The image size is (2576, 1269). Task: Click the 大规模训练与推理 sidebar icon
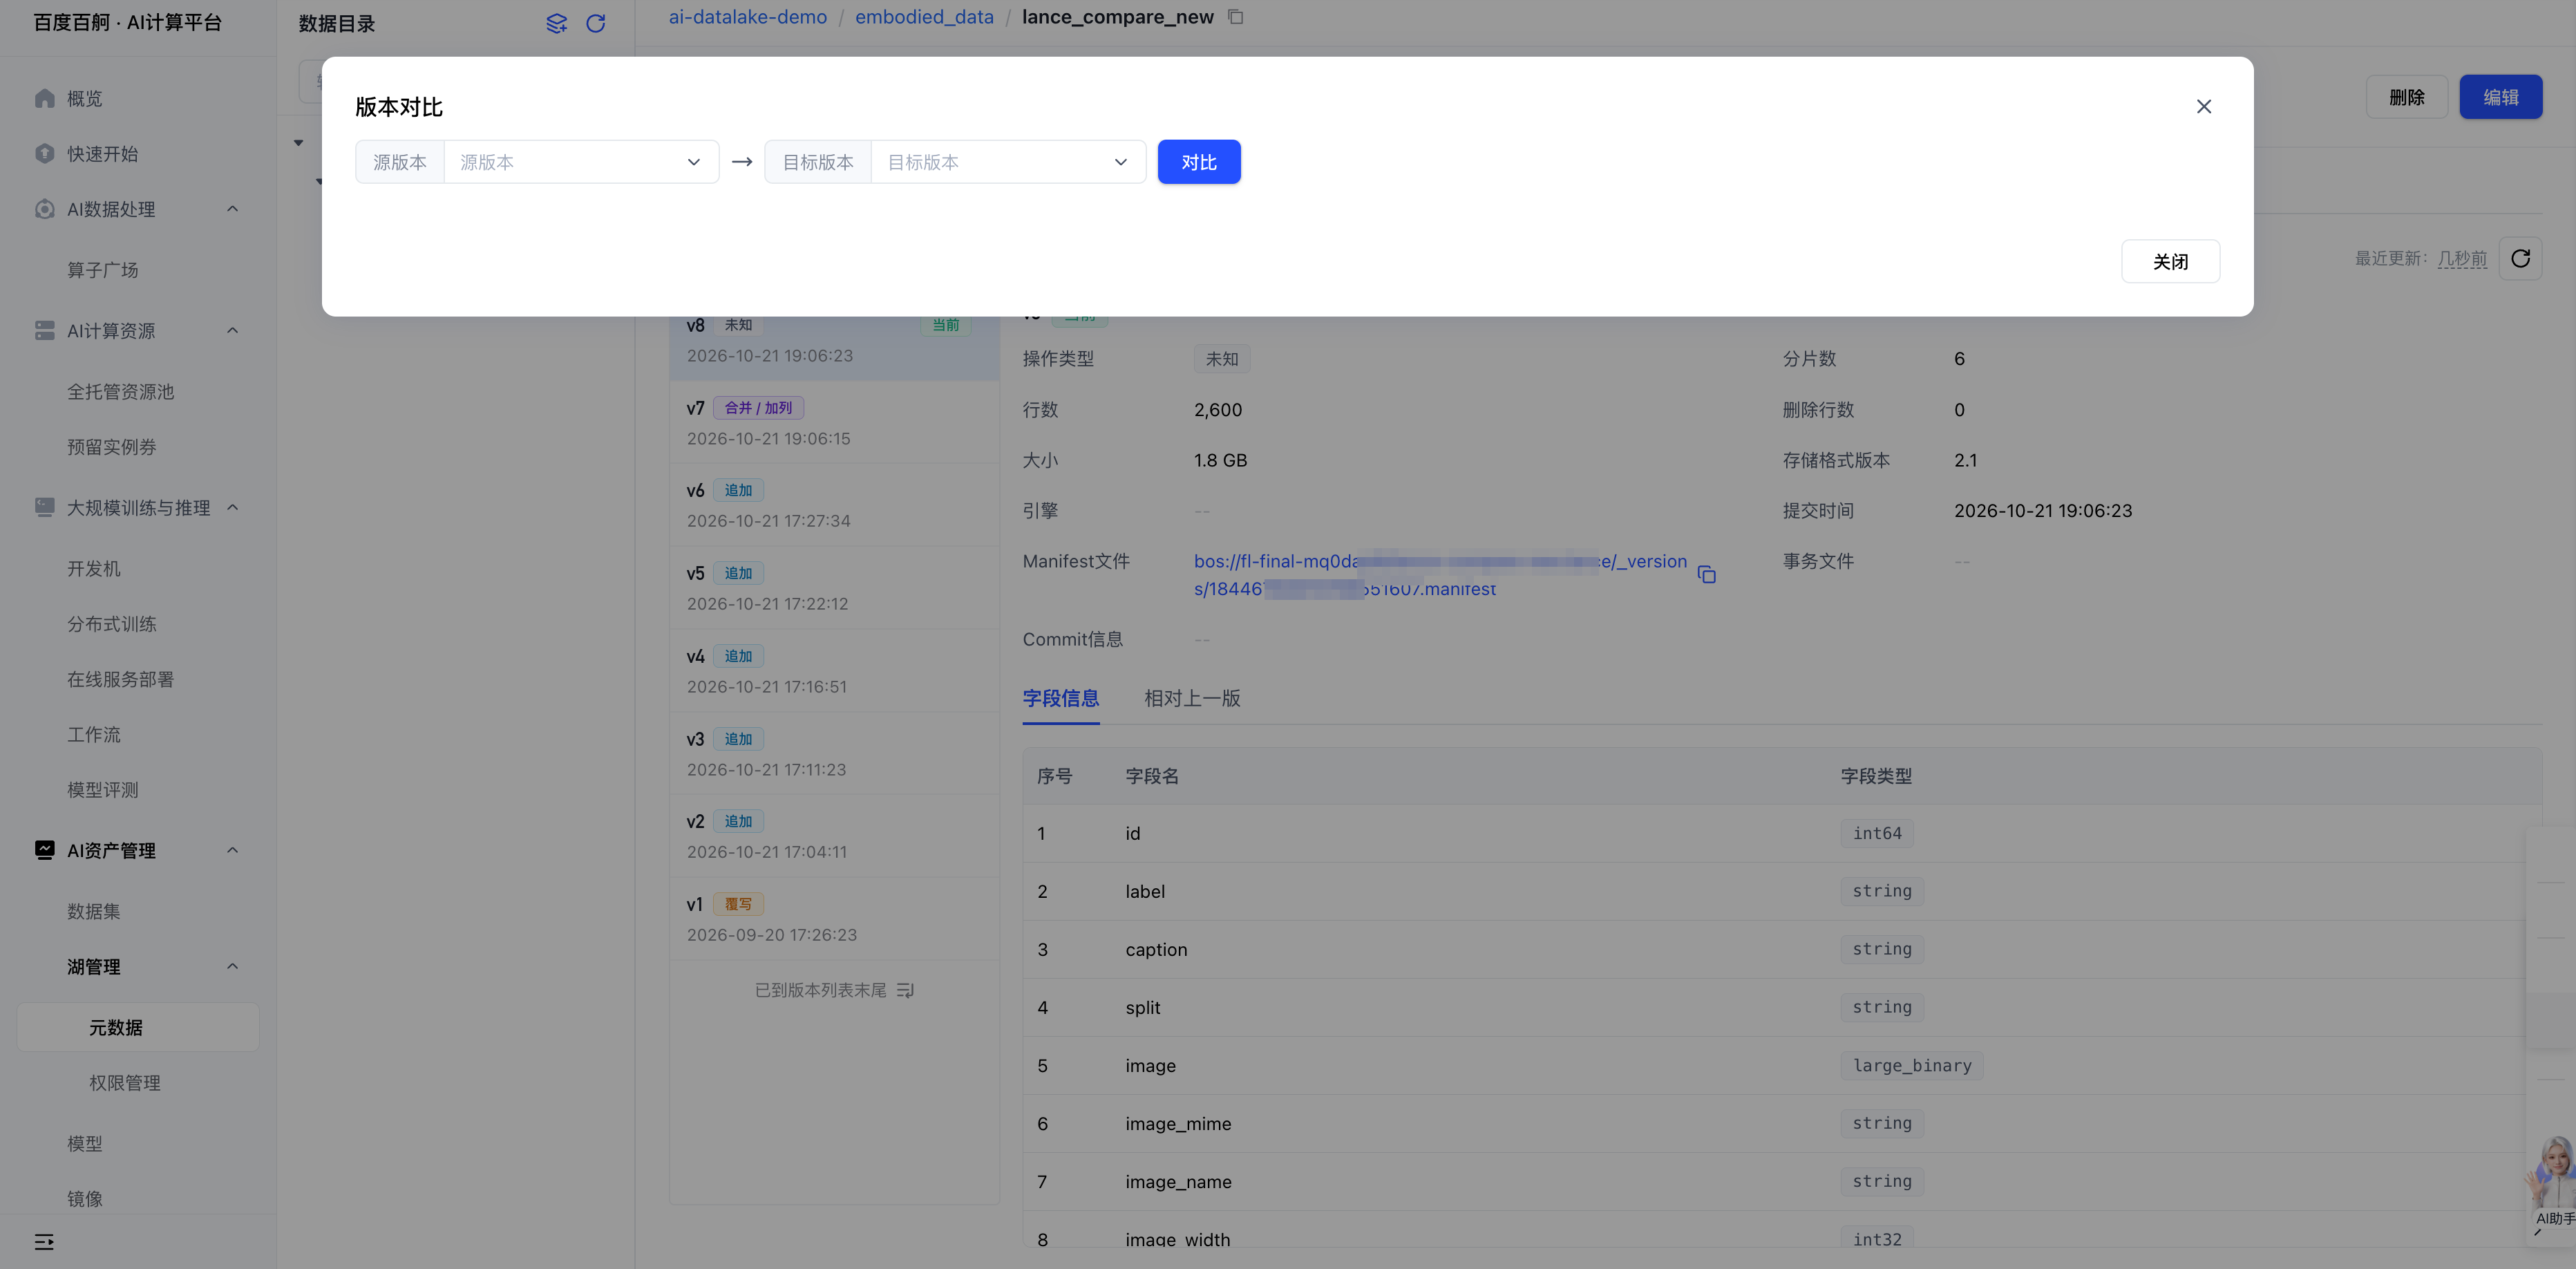(45, 507)
